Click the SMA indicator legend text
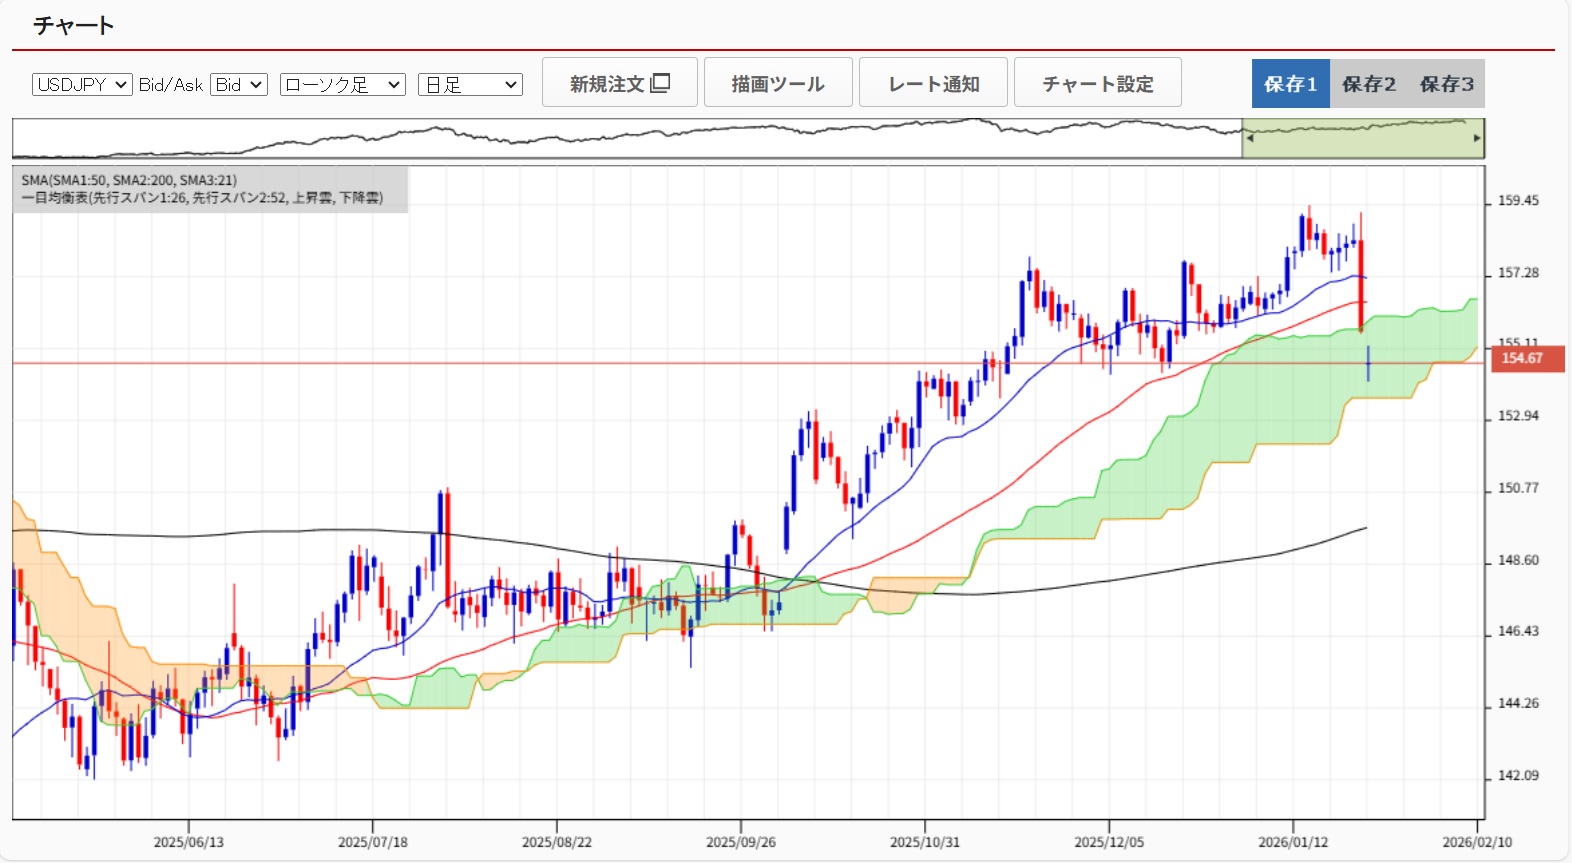Image resolution: width=1572 pixels, height=863 pixels. point(129,180)
